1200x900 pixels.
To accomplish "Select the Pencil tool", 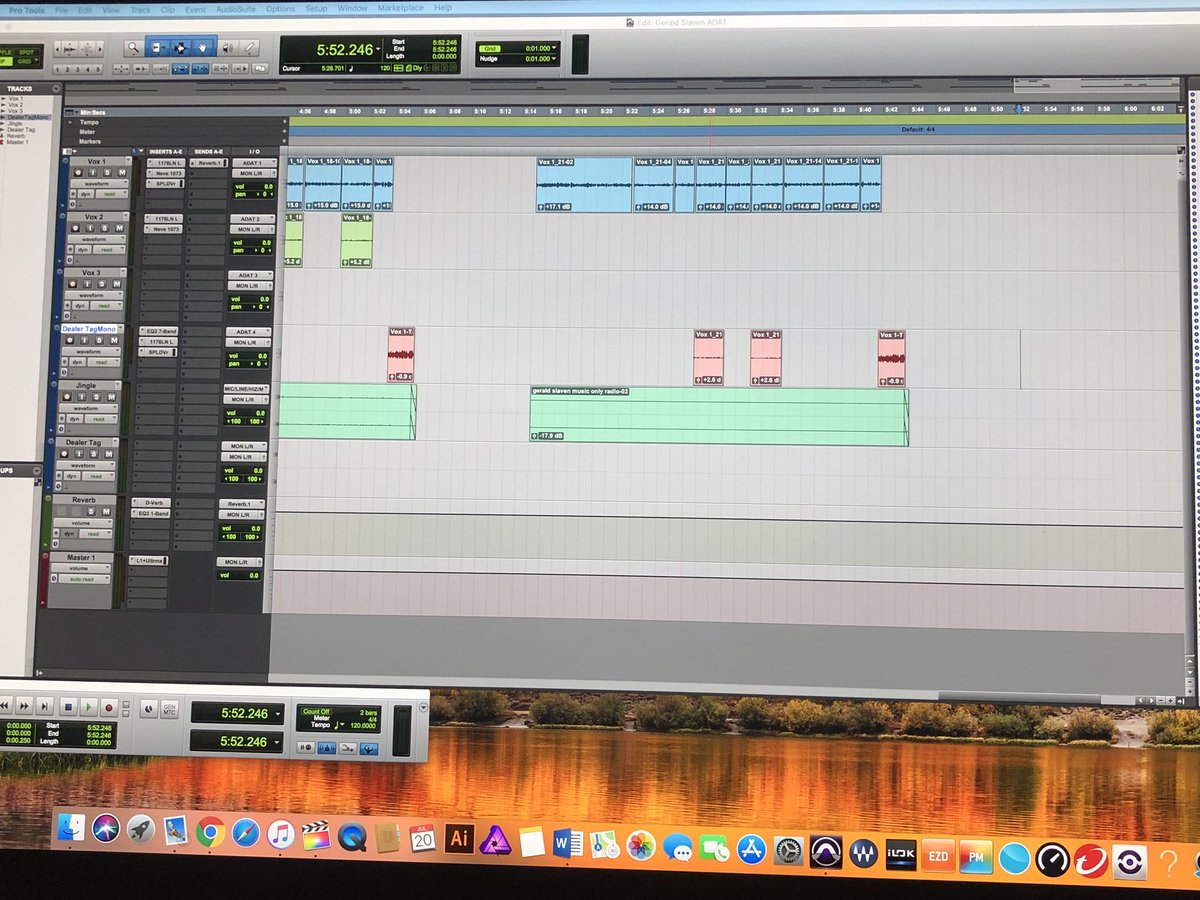I will (x=249, y=48).
